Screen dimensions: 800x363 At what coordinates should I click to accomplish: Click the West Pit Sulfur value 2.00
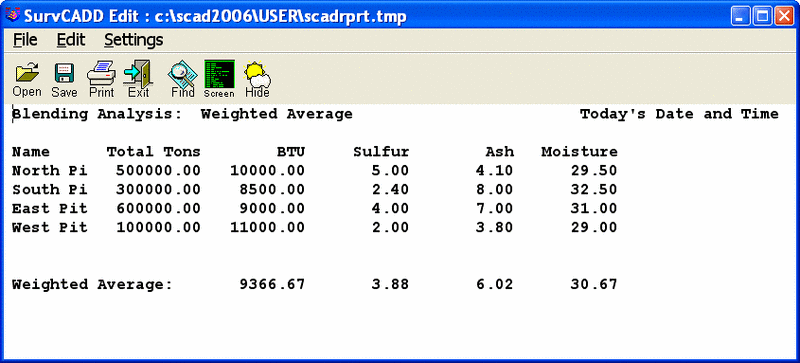coord(390,227)
